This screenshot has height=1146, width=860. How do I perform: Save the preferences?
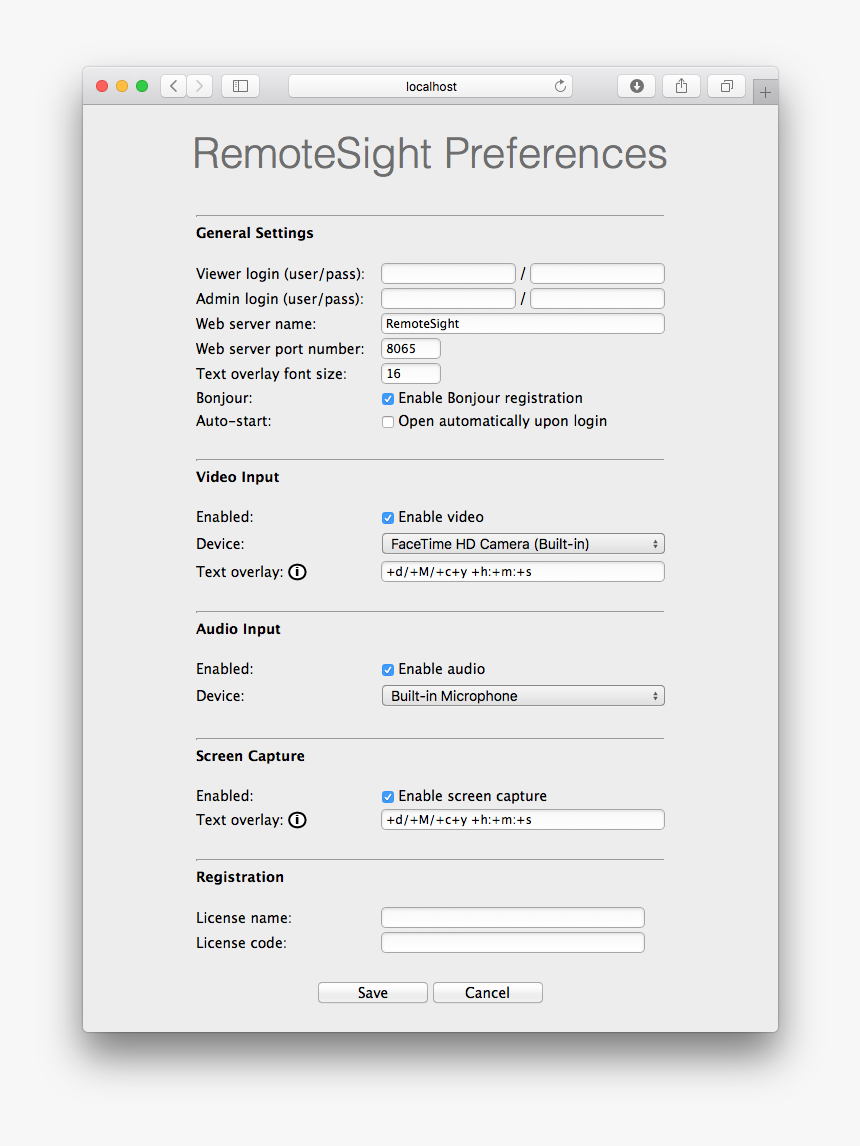click(373, 993)
